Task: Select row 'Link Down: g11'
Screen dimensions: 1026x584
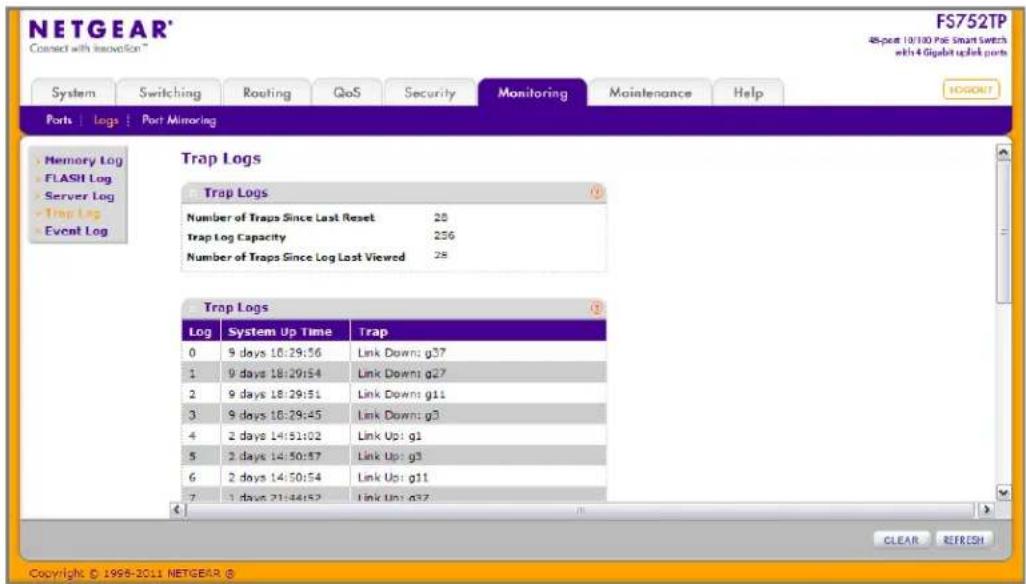Action: 394,394
